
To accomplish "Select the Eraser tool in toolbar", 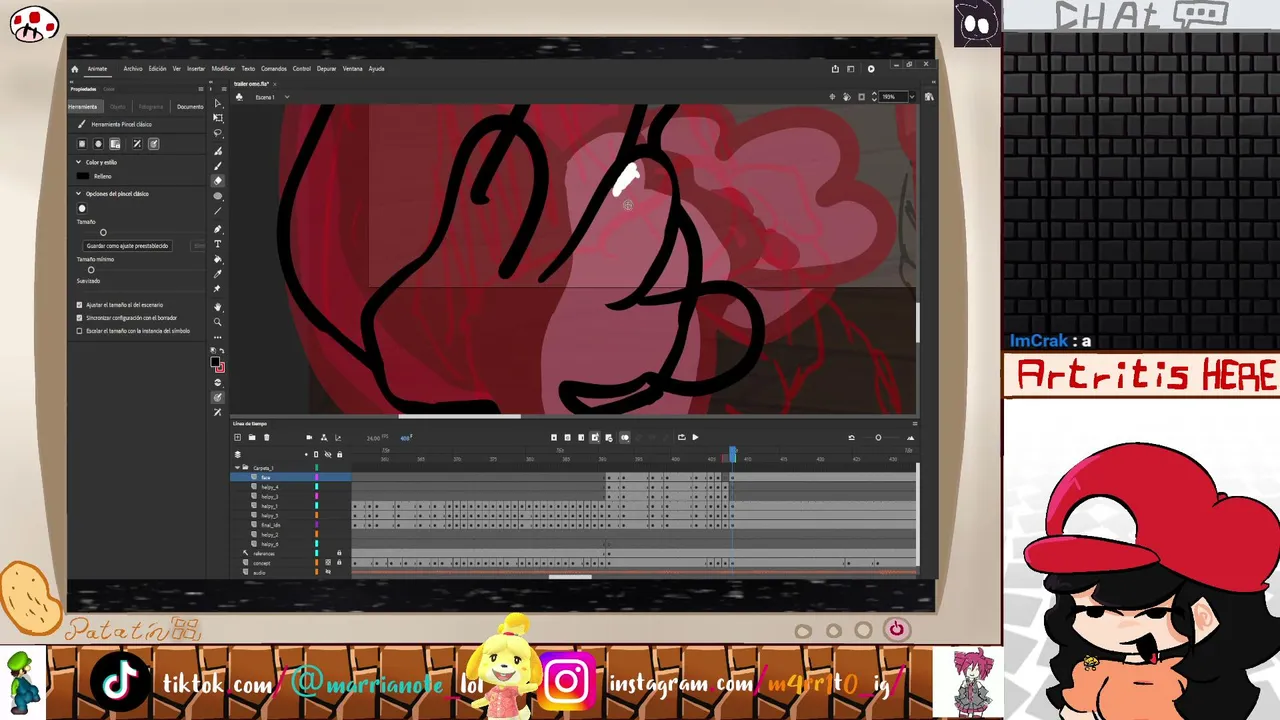I will point(218,181).
